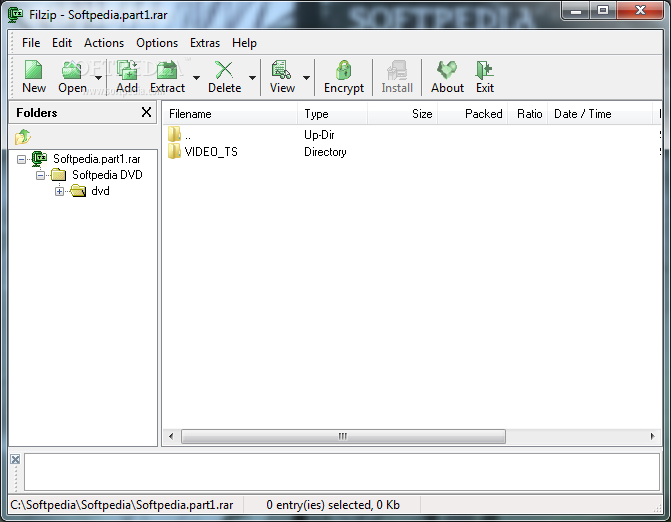The image size is (671, 522).
Task: Click the VIDEO_TS folder icon
Action: (x=174, y=151)
